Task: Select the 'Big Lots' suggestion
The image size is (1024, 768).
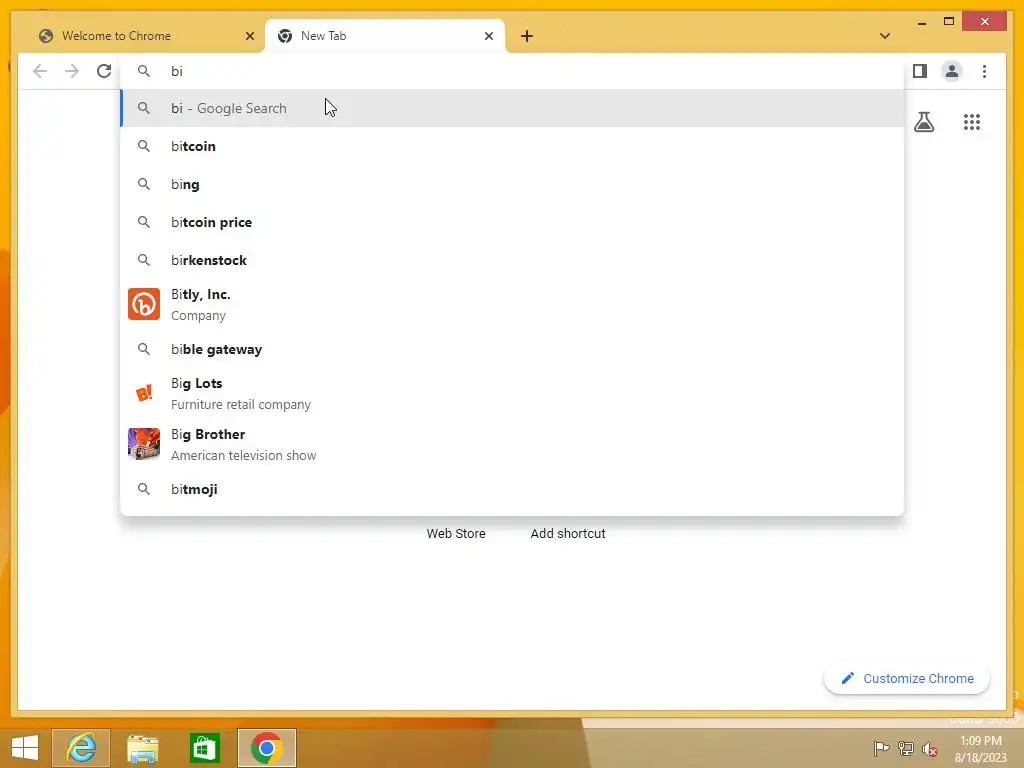Action: pos(513,393)
